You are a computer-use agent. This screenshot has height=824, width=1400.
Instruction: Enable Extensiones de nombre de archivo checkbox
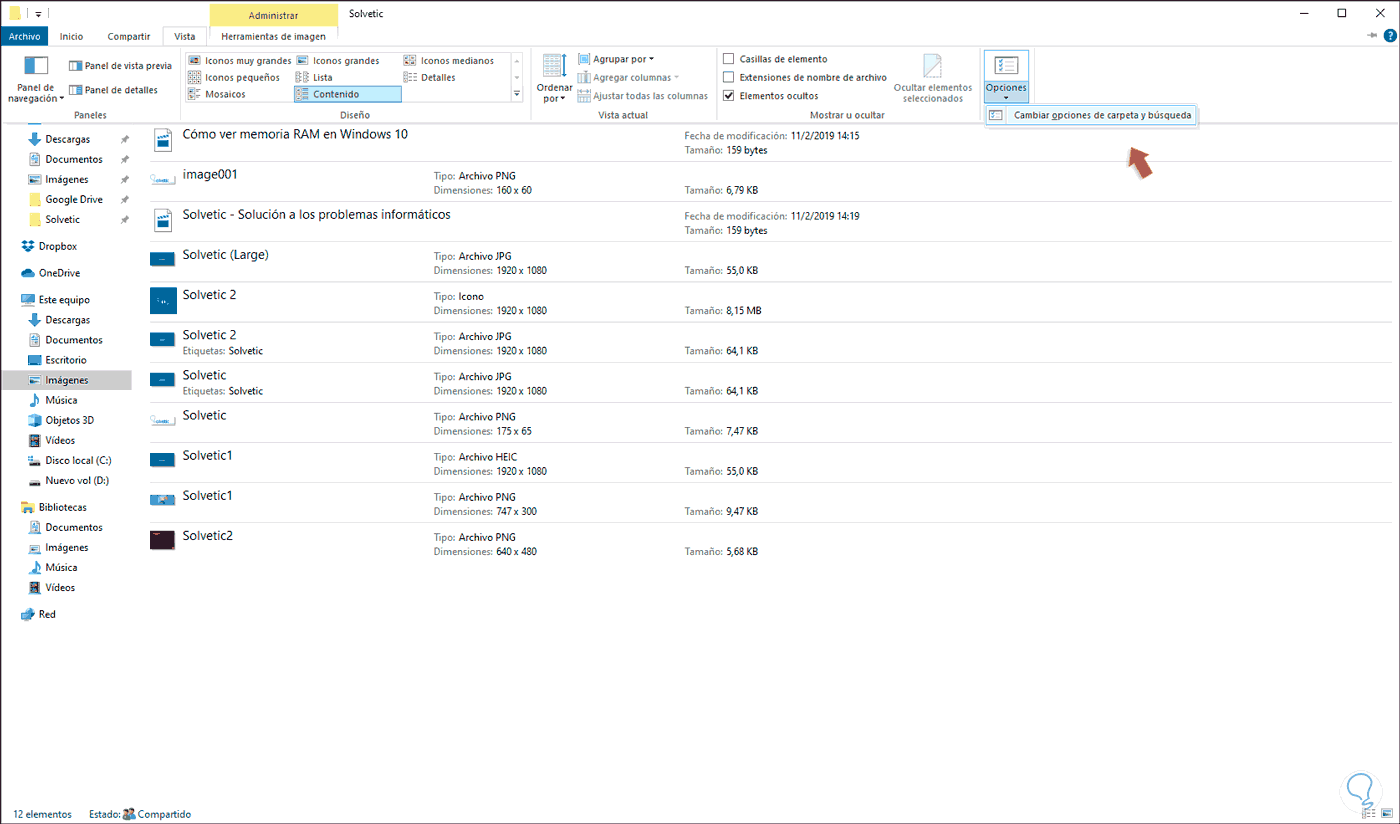[729, 77]
